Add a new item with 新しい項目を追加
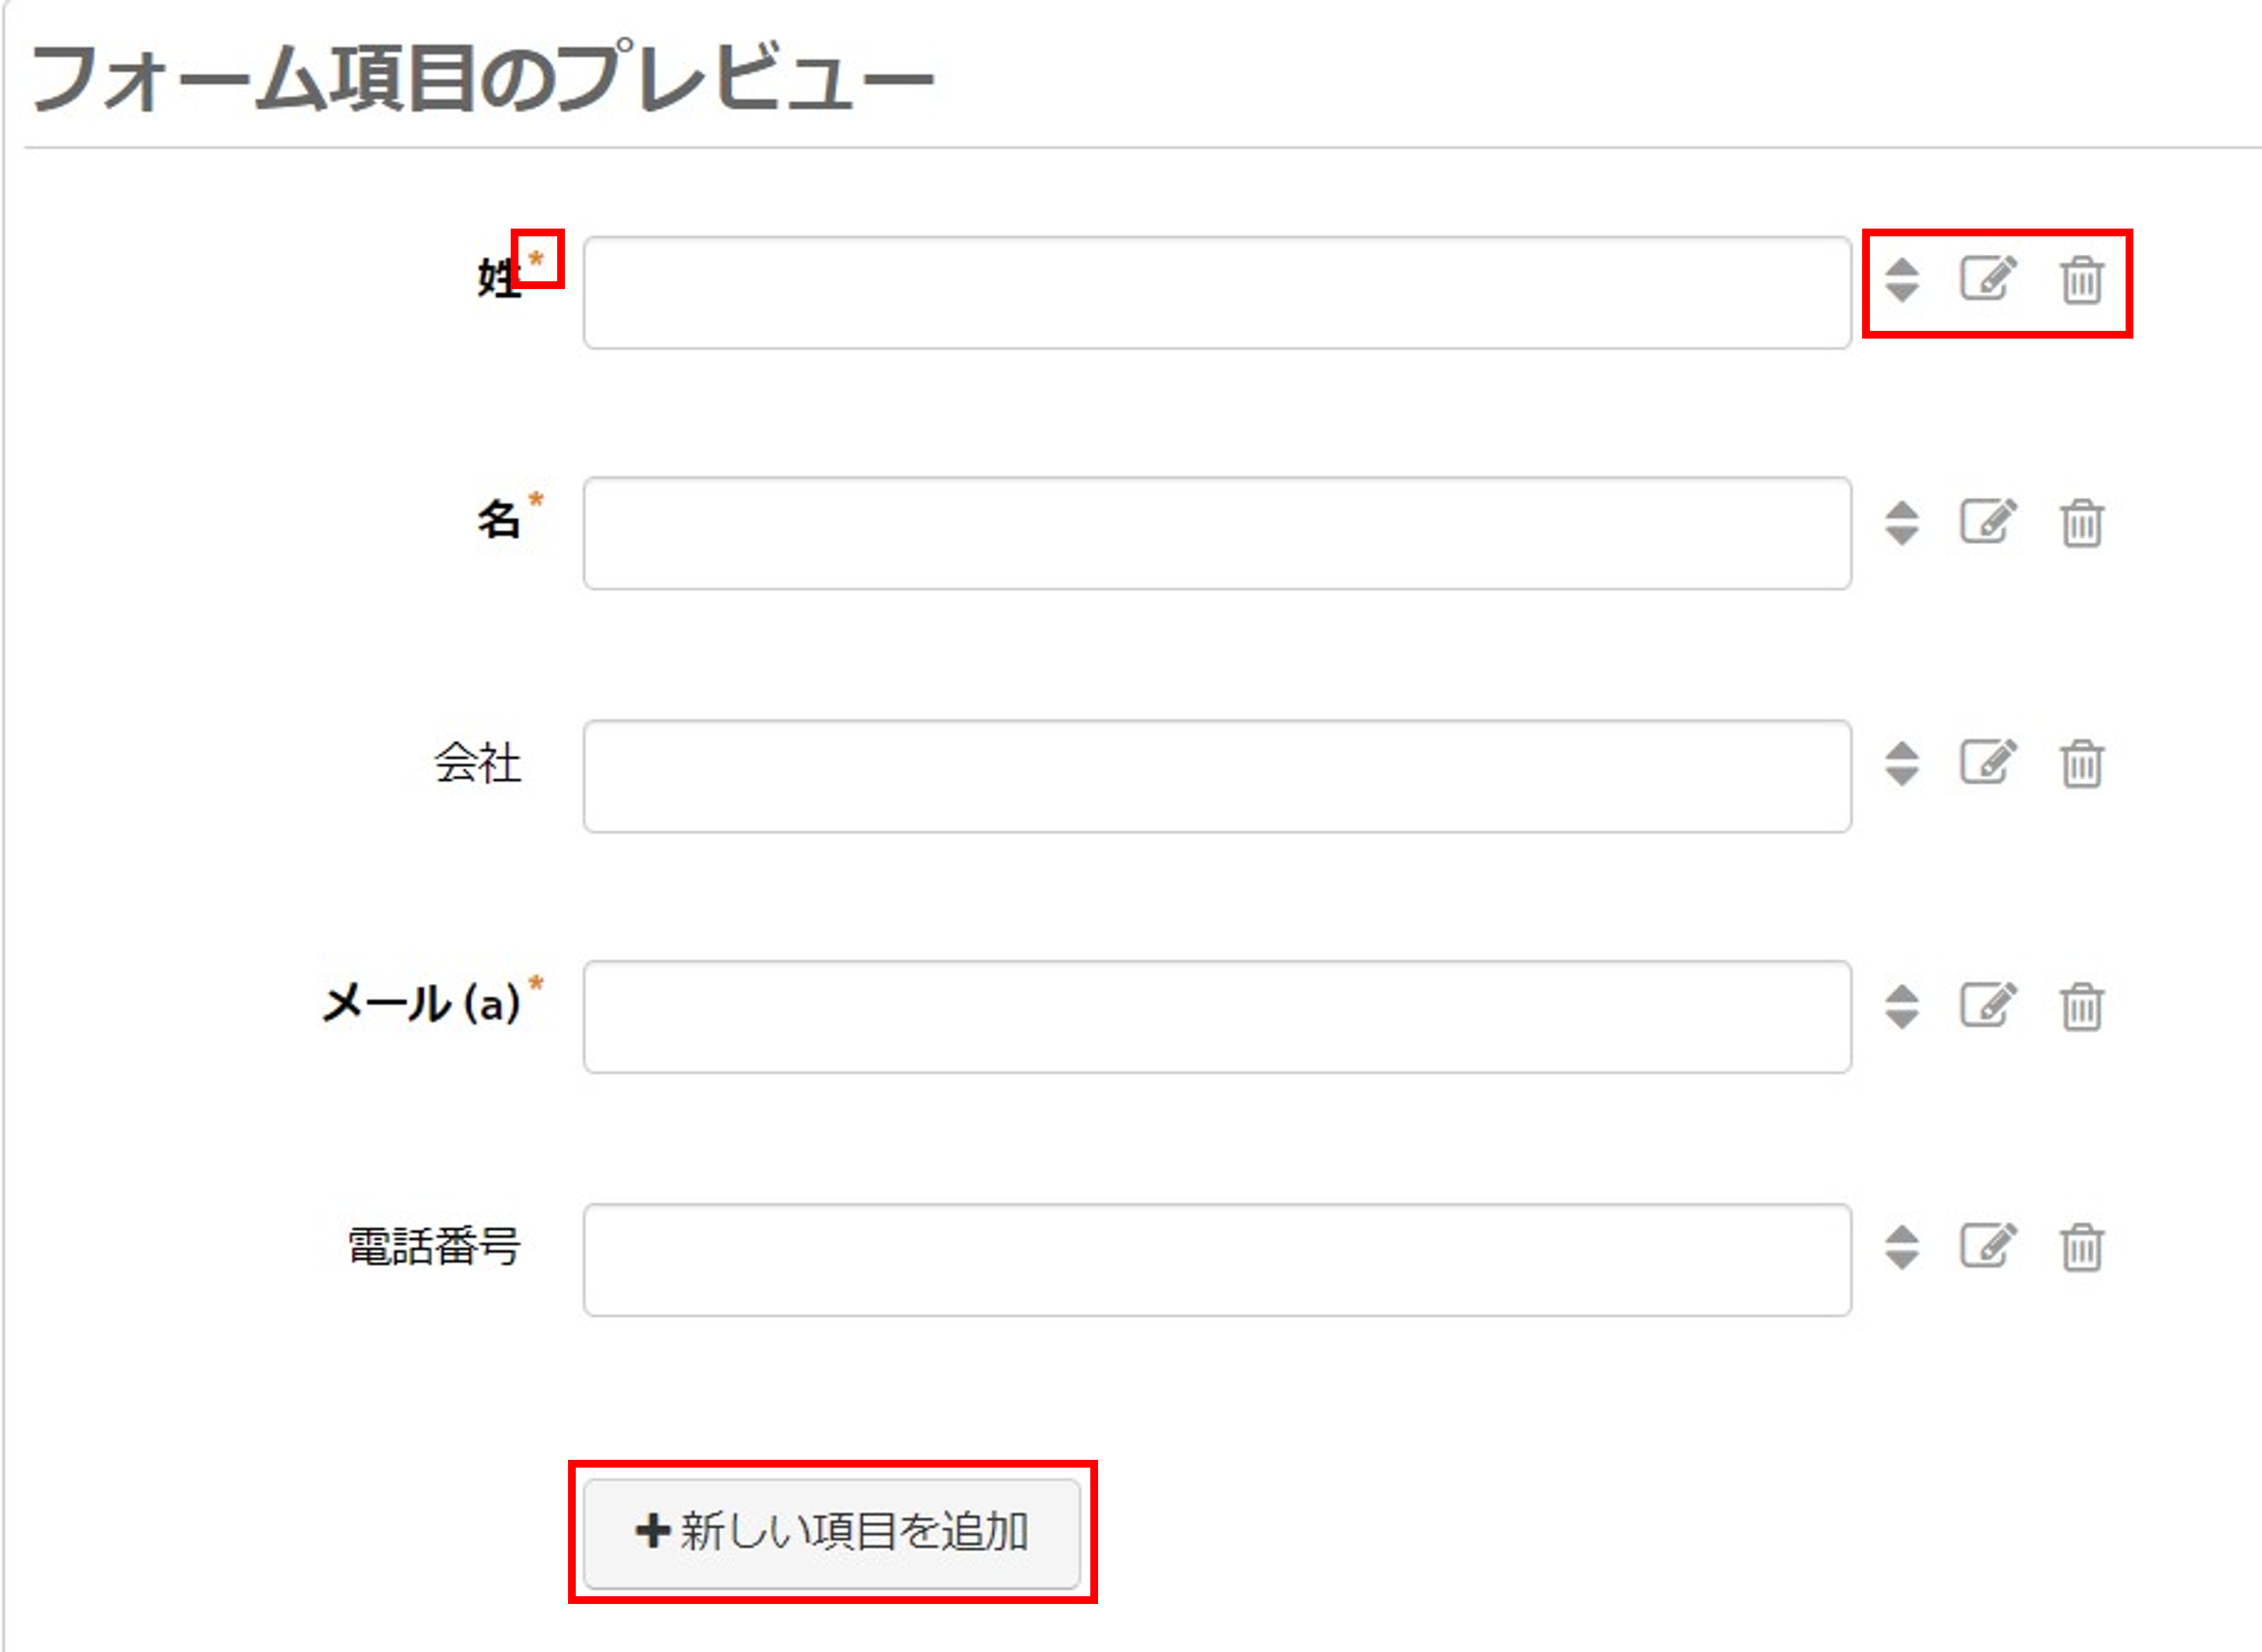 [832, 1533]
